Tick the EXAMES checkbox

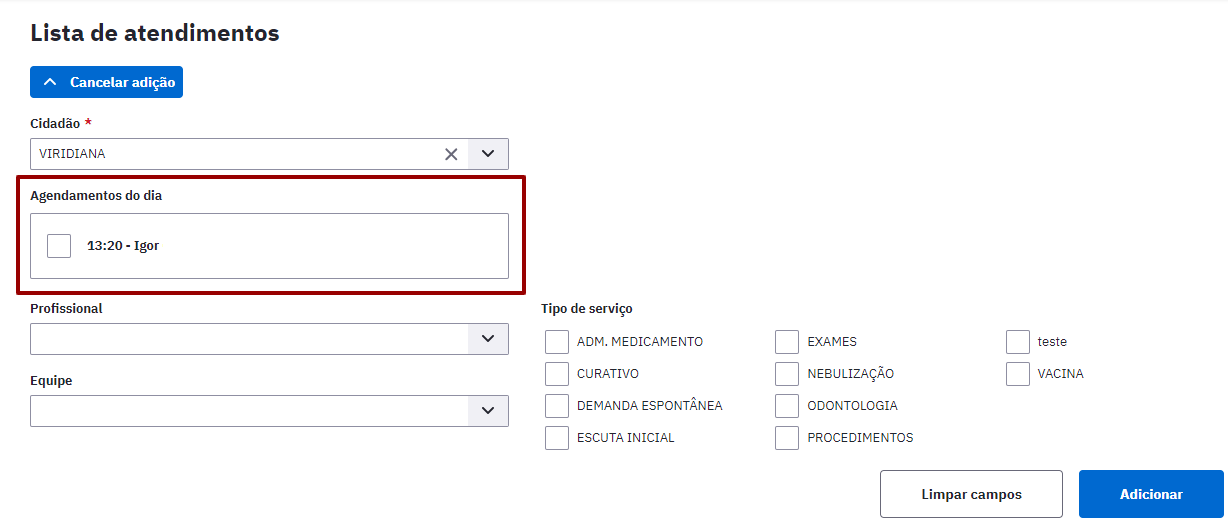pos(787,342)
